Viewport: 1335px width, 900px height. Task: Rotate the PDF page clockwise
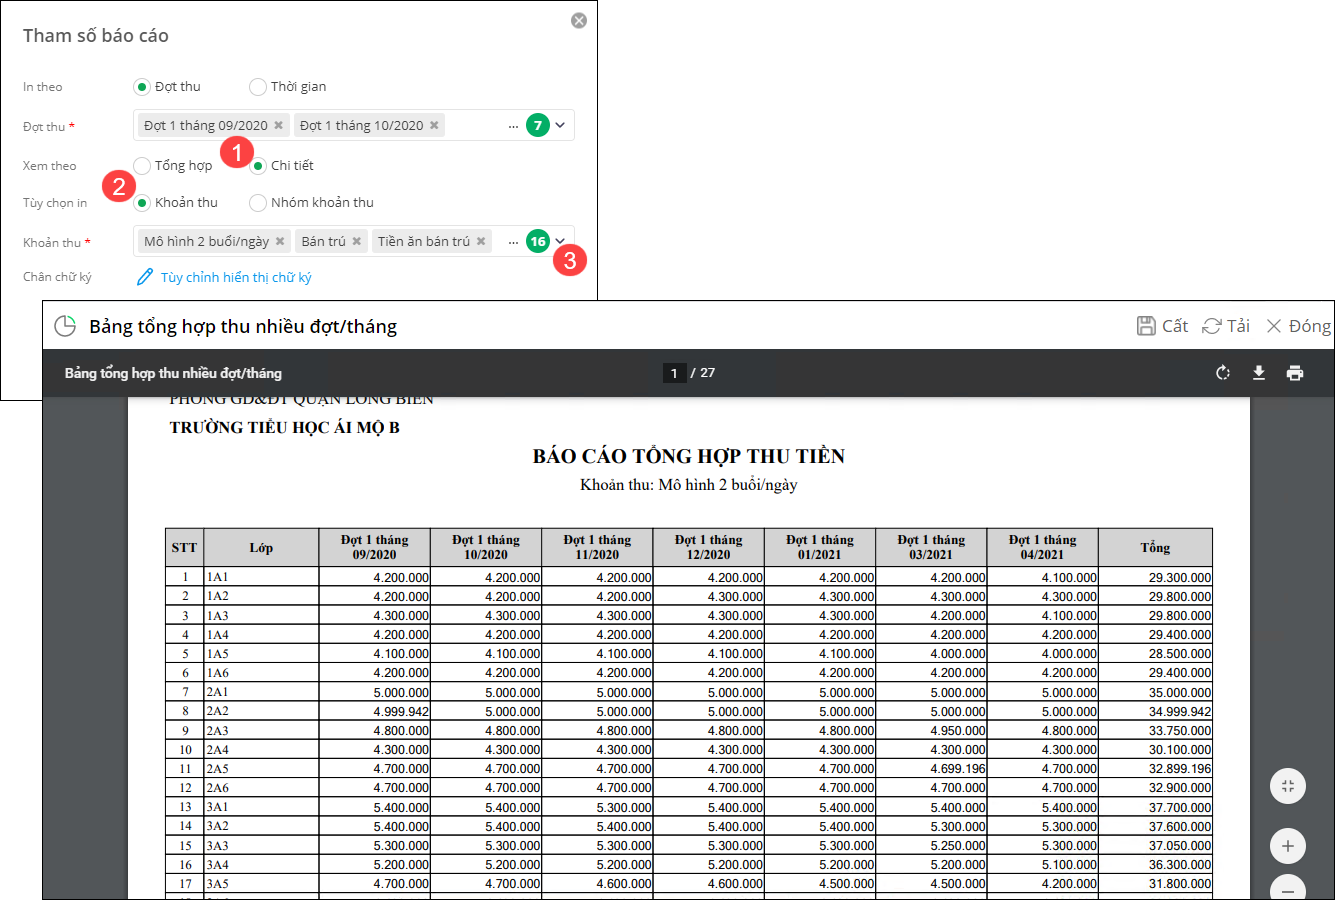pos(1222,373)
